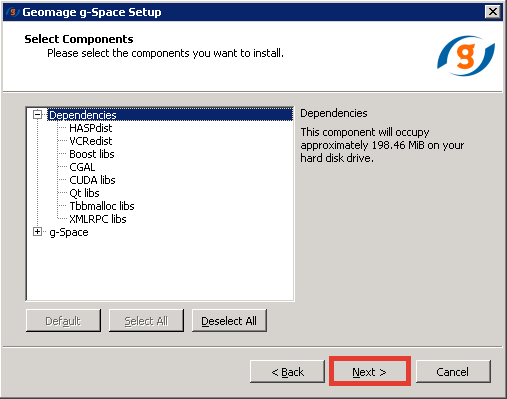
Task: Expand the g-Space tree node
Action: tap(37, 232)
